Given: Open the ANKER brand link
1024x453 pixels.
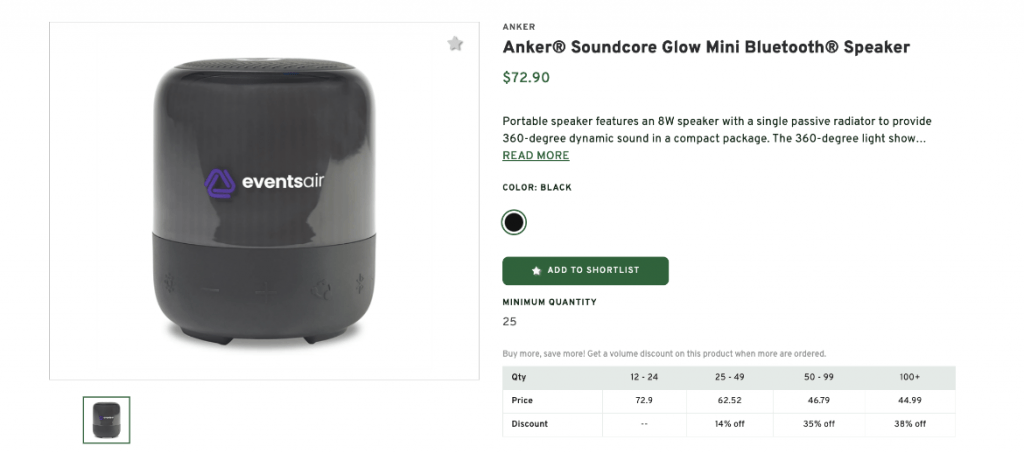Looking at the screenshot, I should click(x=518, y=27).
